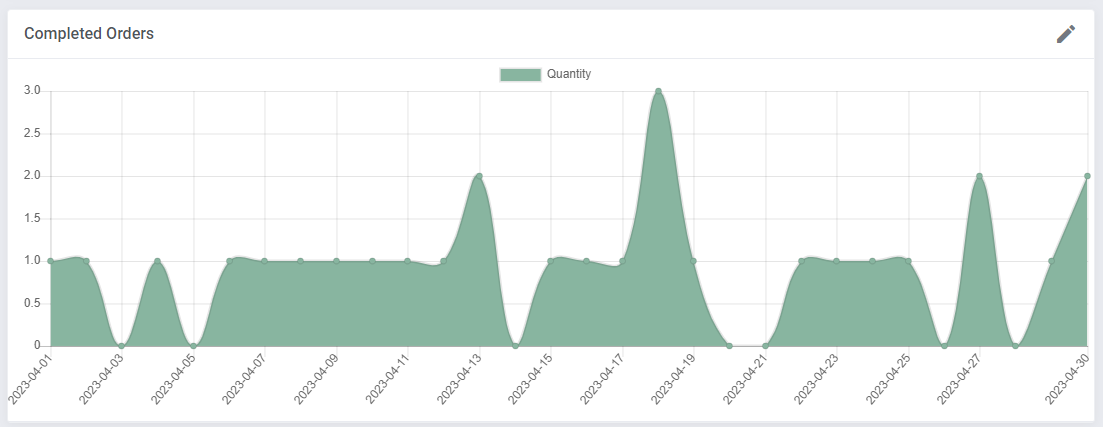
Task: Click the green Quantity legend color box
Action: (x=521, y=75)
